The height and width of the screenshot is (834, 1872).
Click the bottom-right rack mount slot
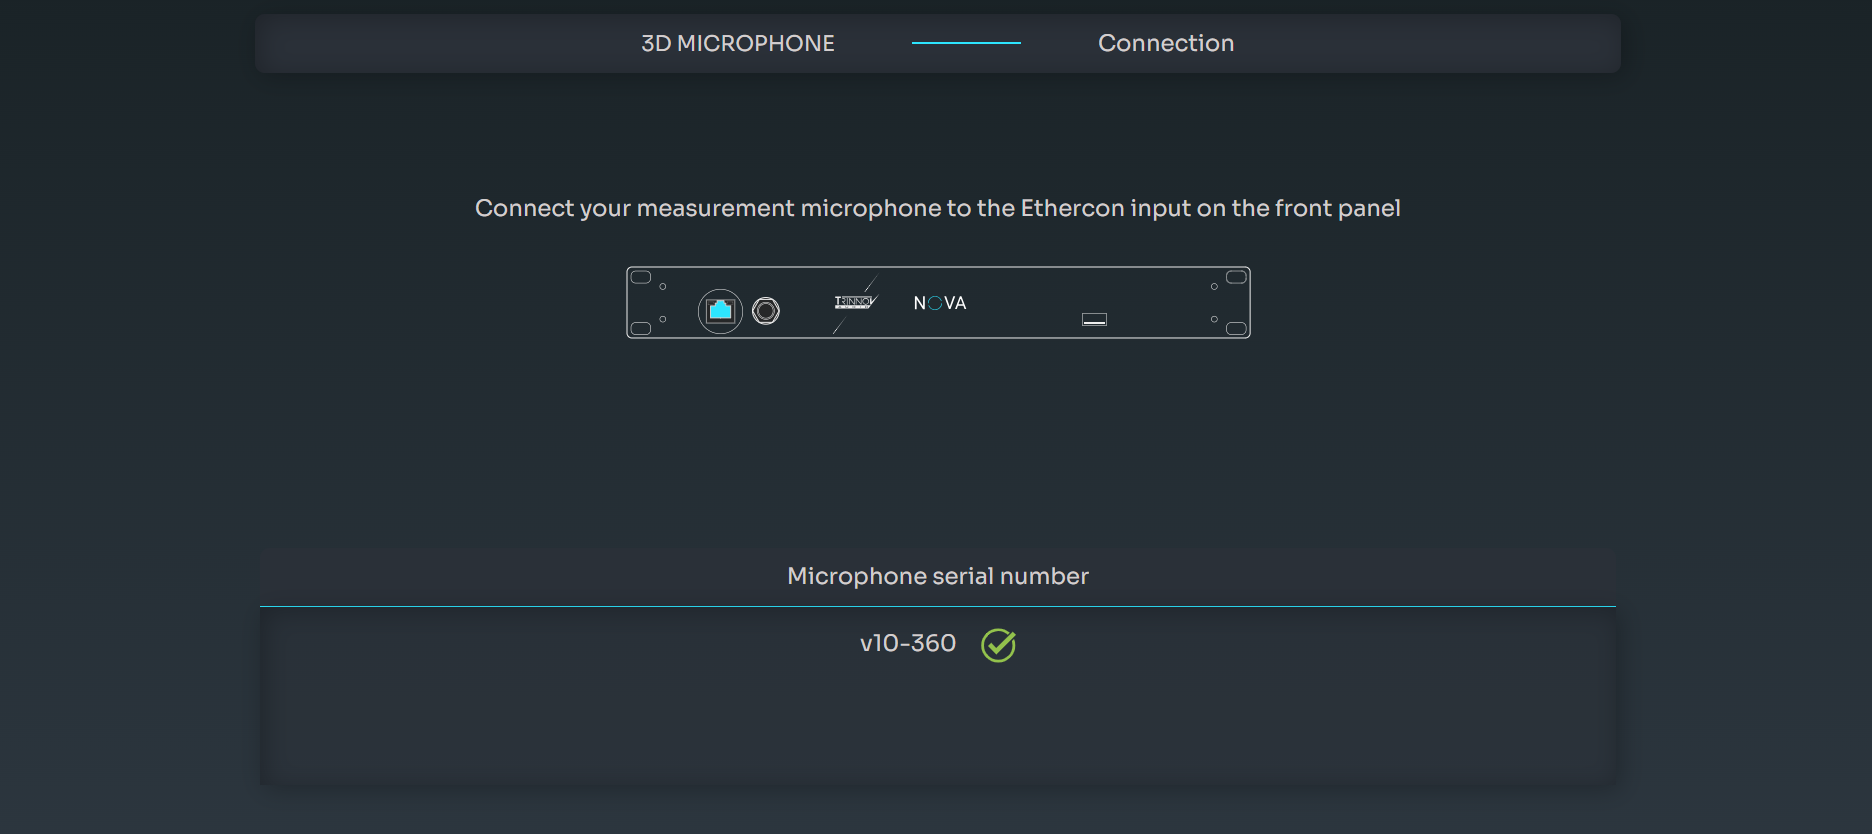[1236, 328]
